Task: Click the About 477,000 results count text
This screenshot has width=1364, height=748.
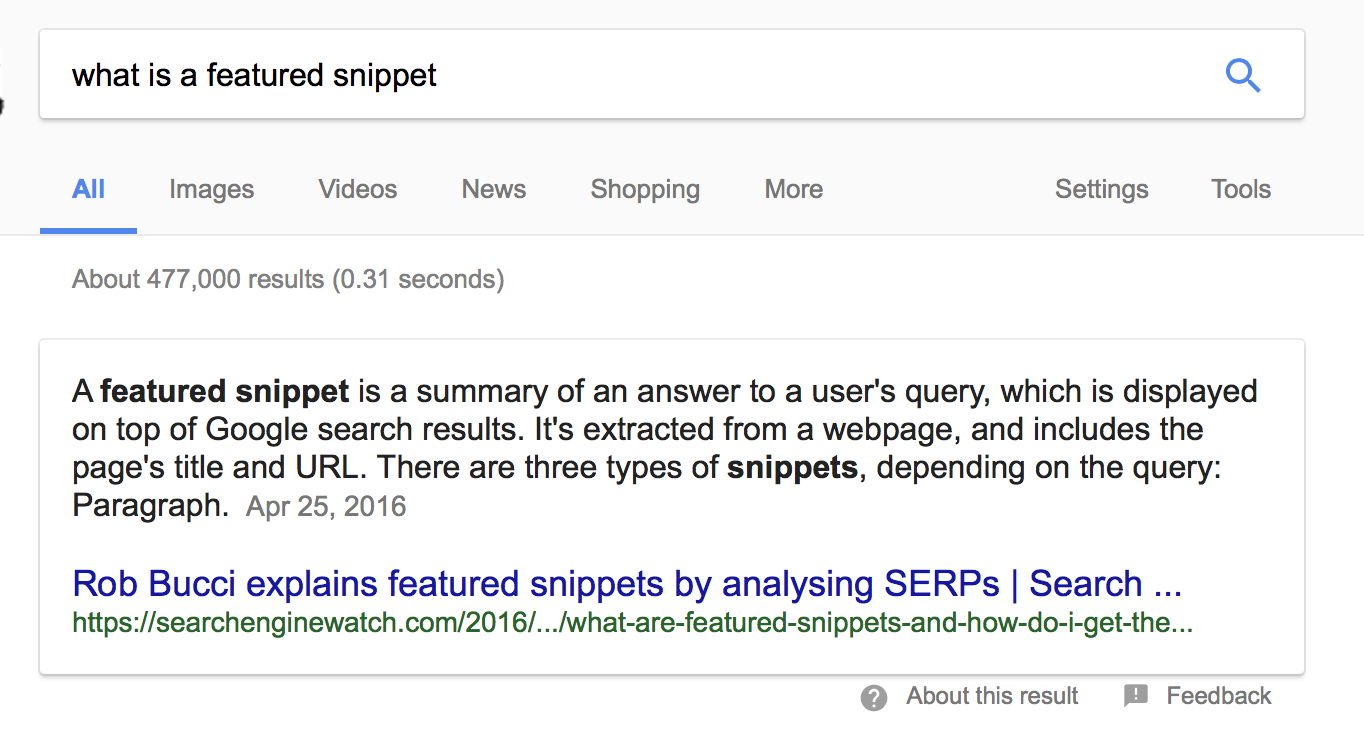Action: coord(288,279)
